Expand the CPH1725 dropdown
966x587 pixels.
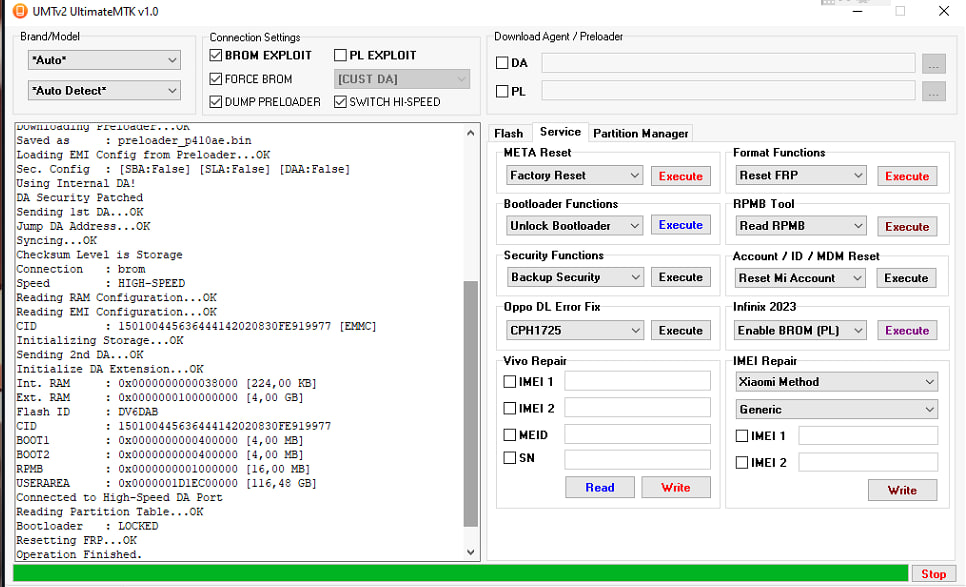574,330
